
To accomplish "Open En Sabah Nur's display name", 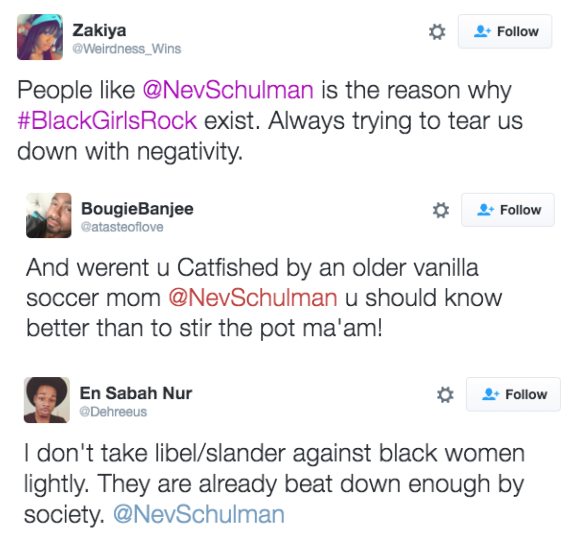I will [x=136, y=393].
